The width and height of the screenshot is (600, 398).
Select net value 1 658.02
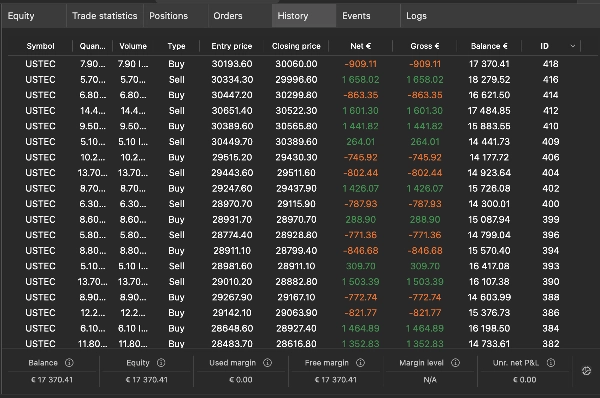pyautogui.click(x=360, y=80)
